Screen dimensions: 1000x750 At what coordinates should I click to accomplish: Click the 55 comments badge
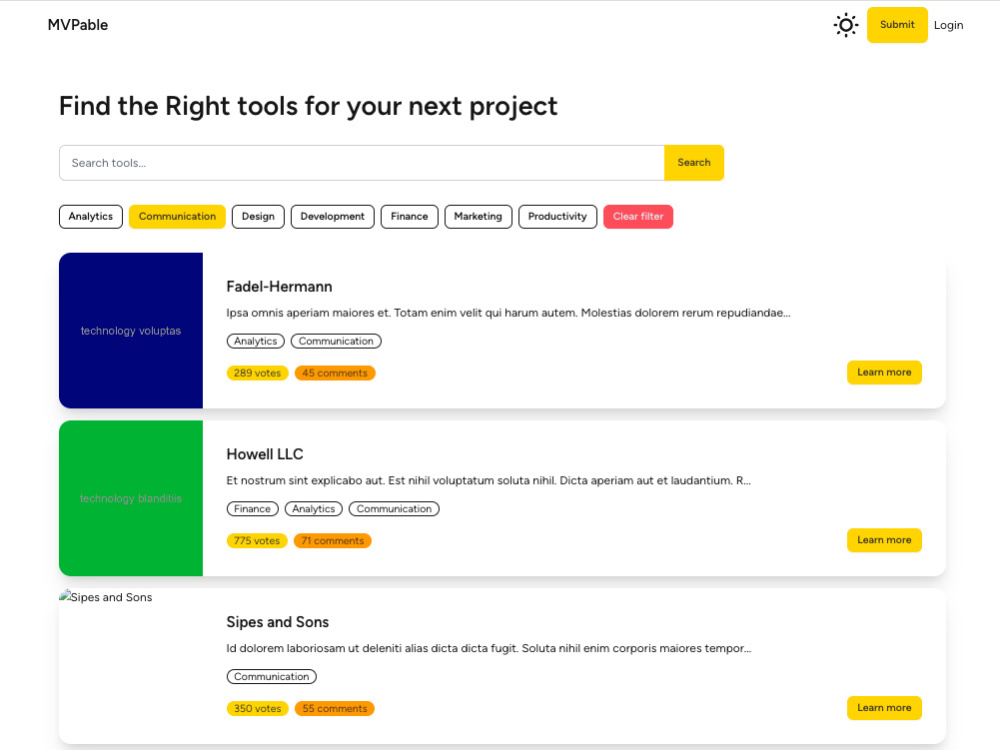click(x=335, y=709)
